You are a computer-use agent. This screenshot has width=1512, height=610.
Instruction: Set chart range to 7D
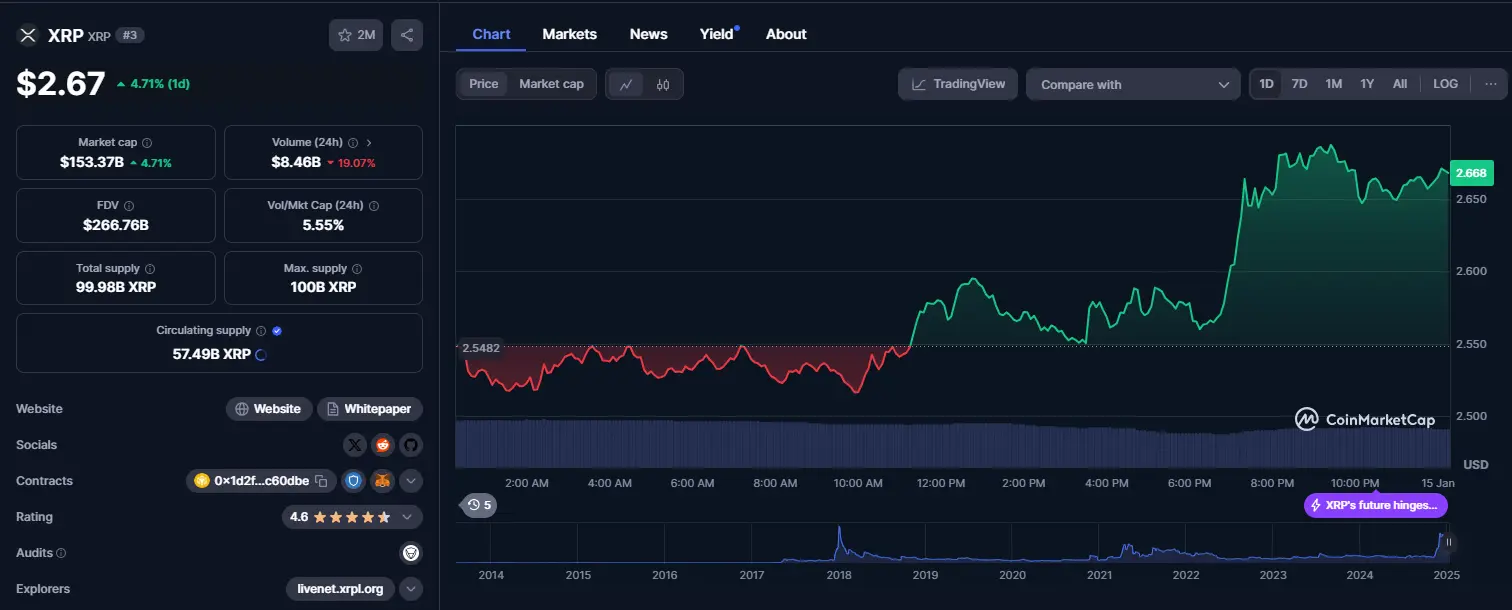point(1299,84)
